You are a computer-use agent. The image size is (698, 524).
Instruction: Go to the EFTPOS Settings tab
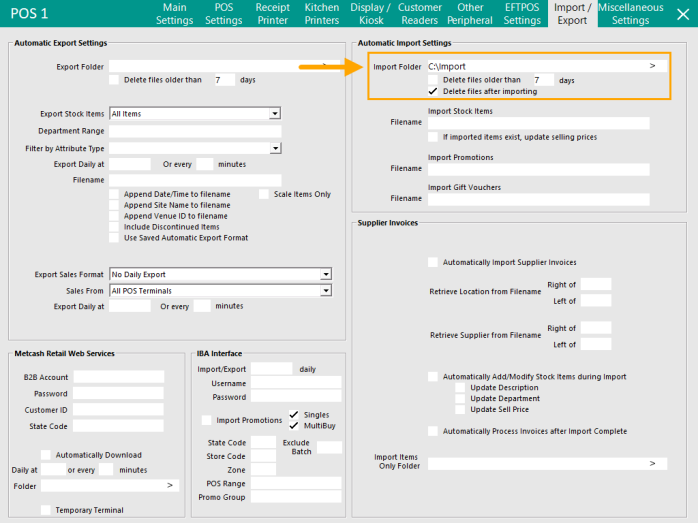coord(522,14)
